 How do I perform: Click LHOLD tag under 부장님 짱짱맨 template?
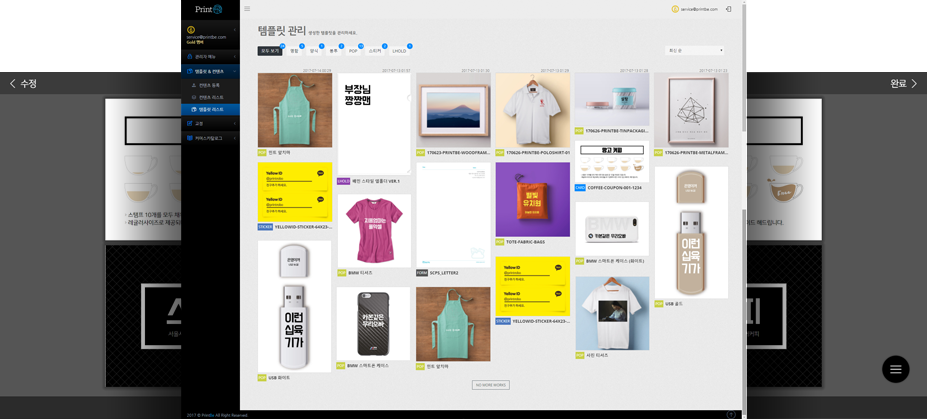point(343,181)
